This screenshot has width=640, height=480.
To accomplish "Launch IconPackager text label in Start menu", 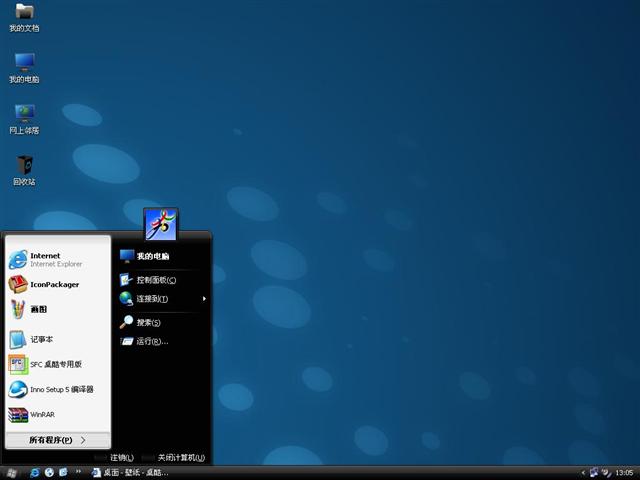I will pos(55,284).
